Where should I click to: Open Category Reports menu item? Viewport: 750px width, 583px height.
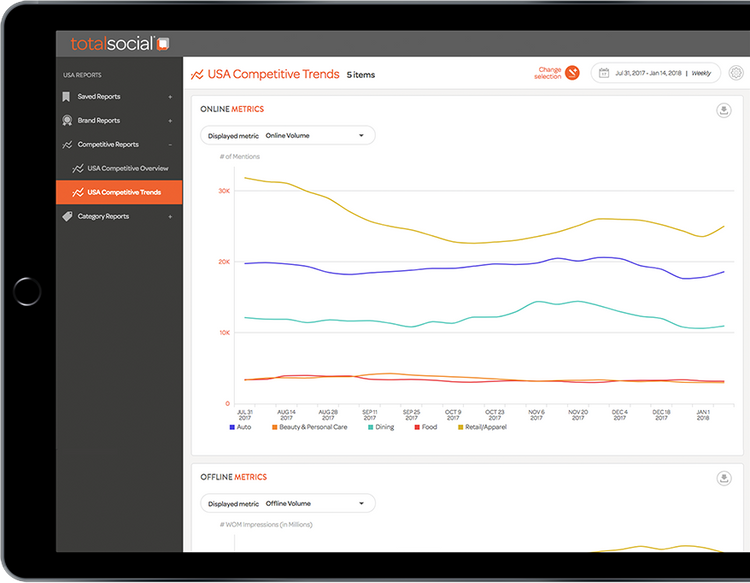[119, 216]
